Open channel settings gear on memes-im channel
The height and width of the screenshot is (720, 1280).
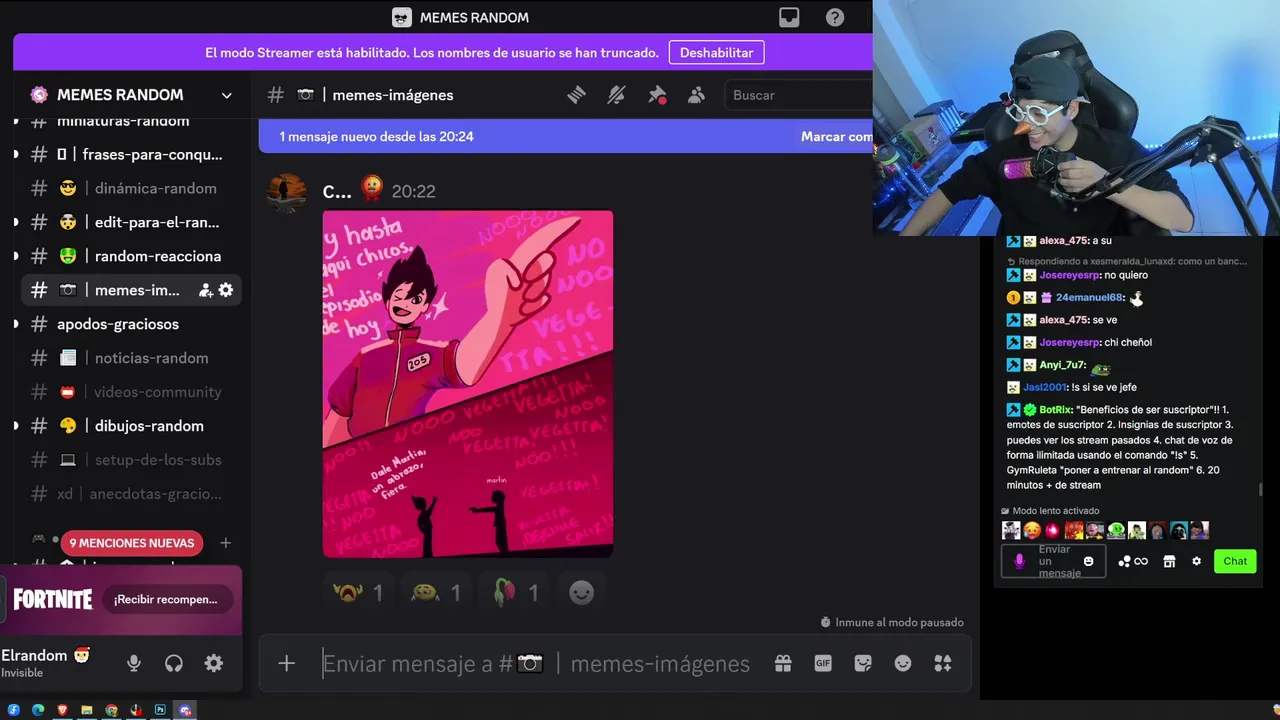(x=226, y=290)
